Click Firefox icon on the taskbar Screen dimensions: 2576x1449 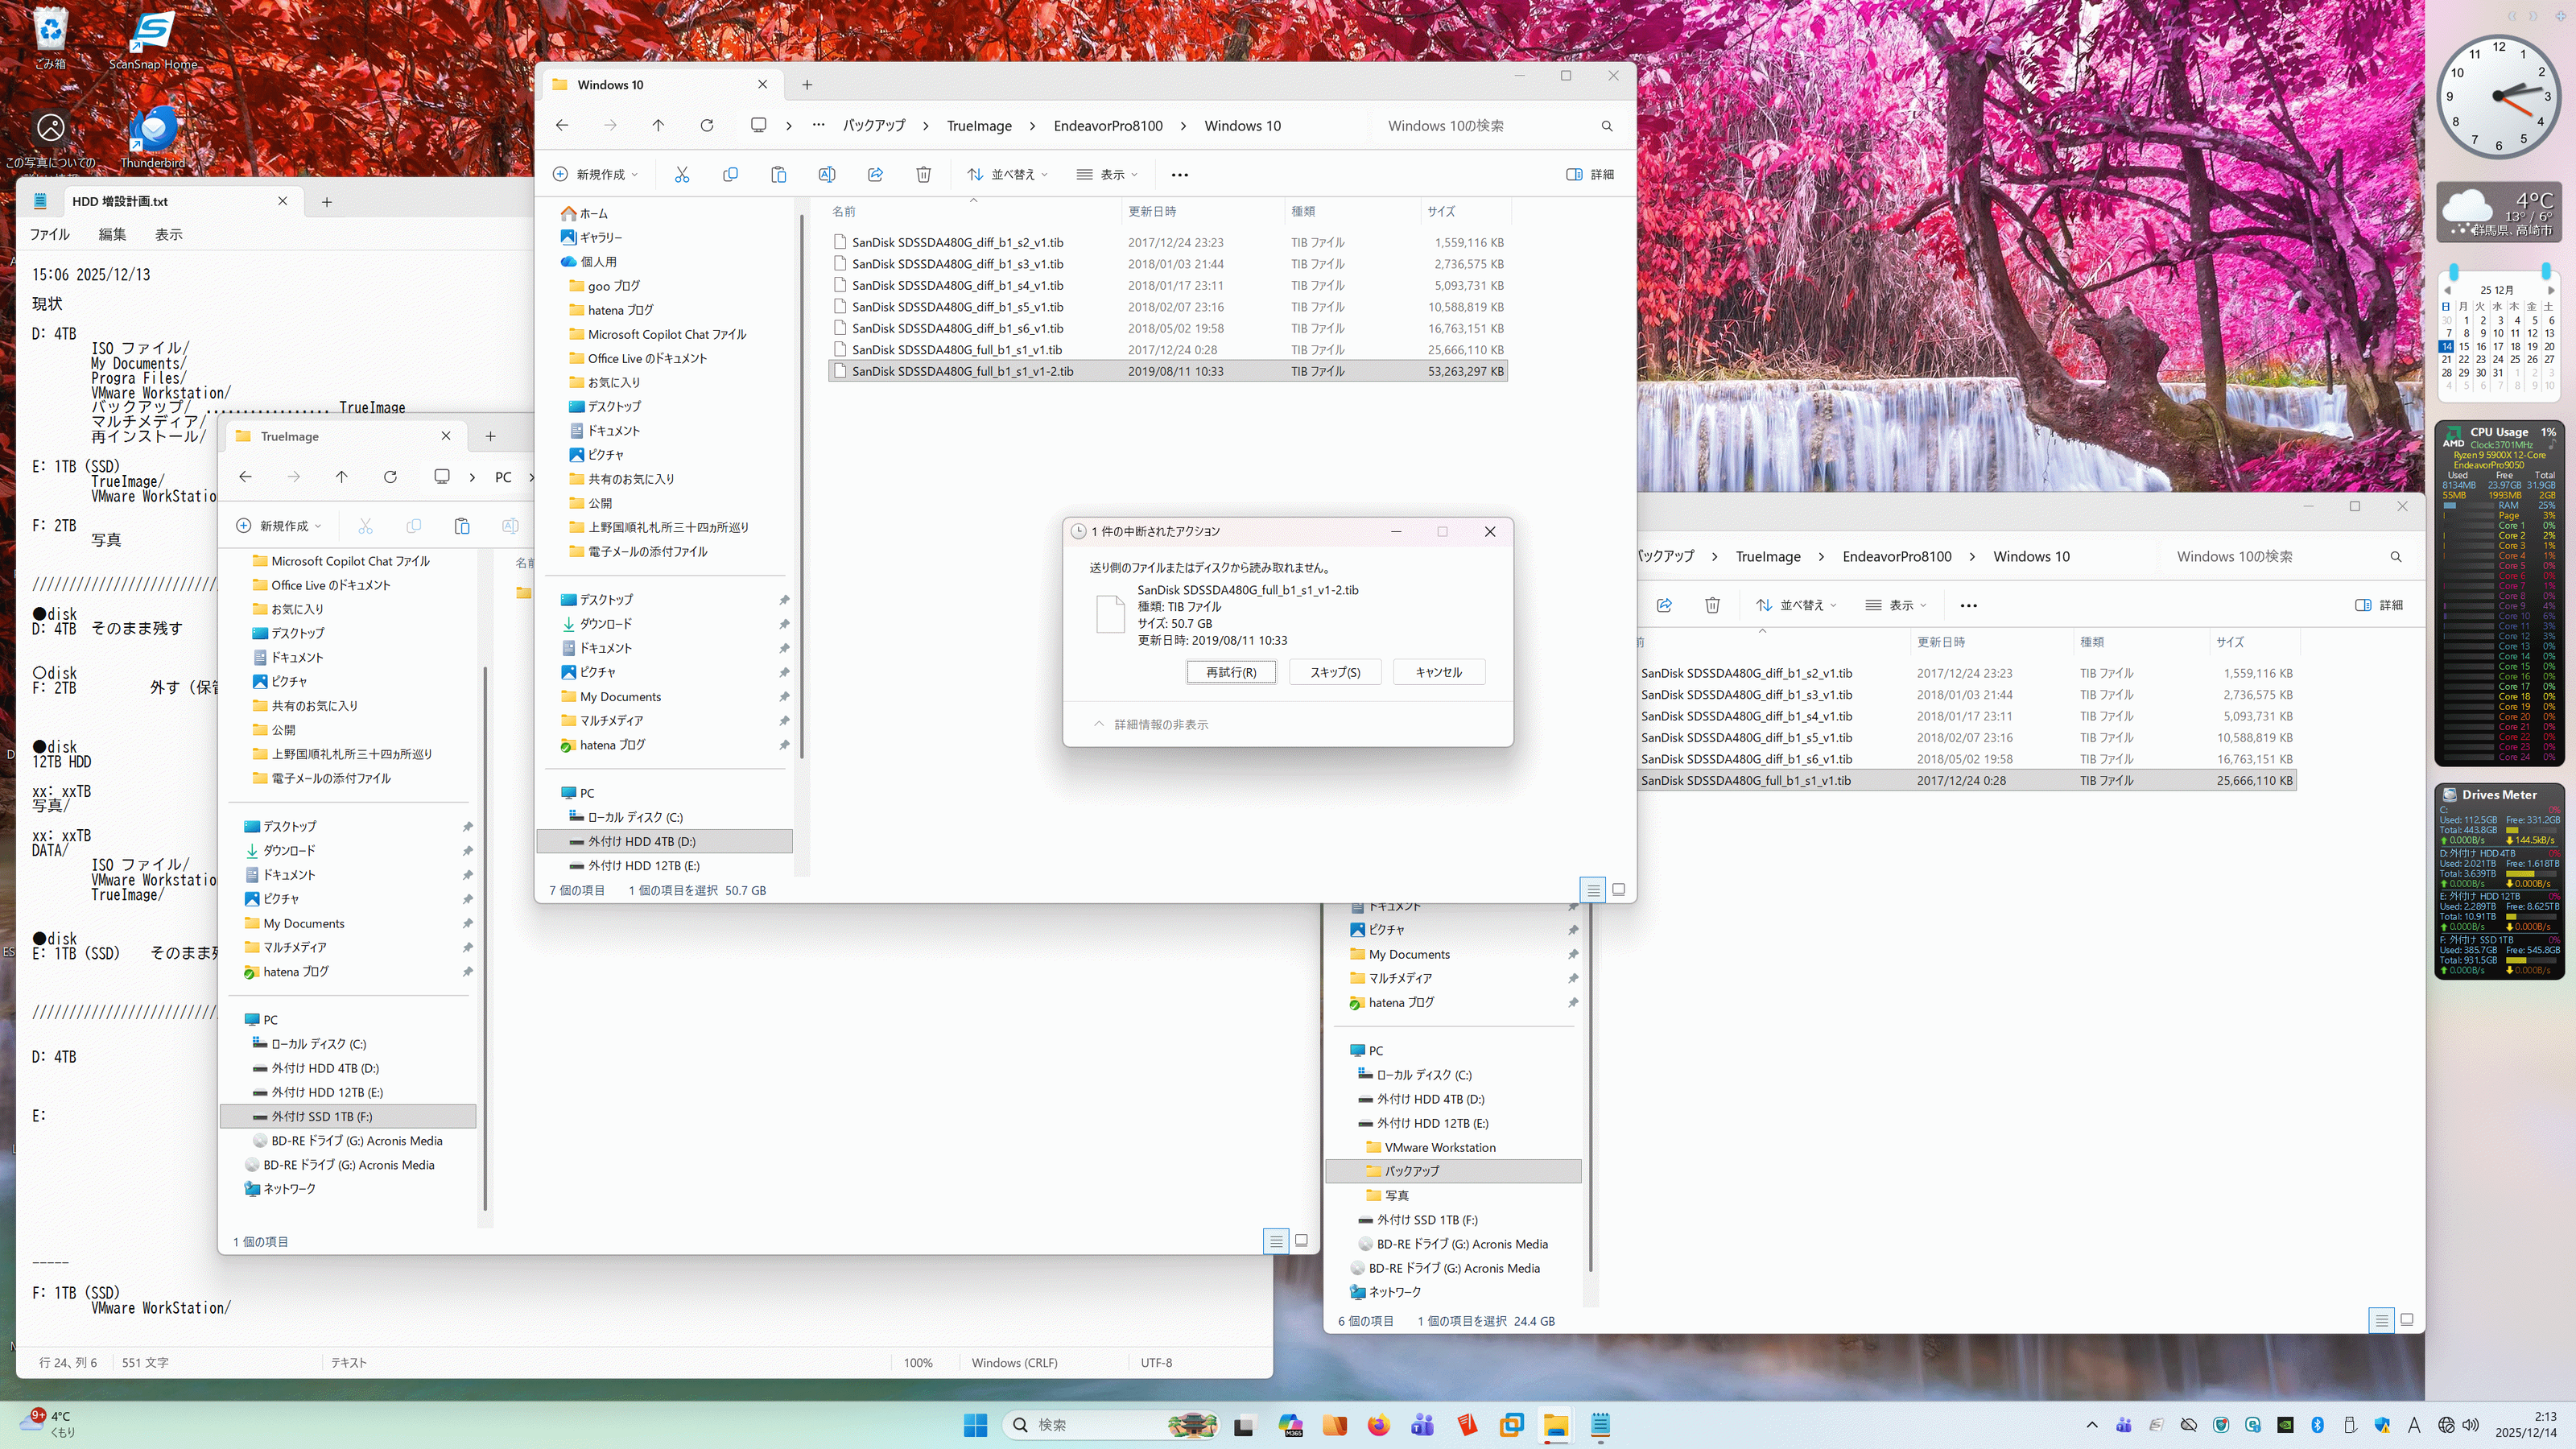point(1378,1425)
